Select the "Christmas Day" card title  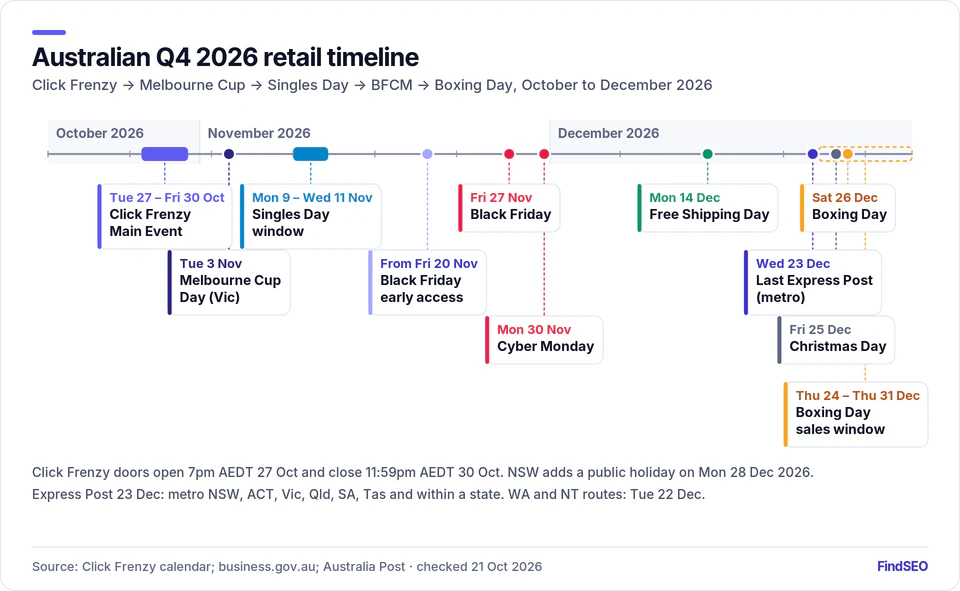pos(838,346)
